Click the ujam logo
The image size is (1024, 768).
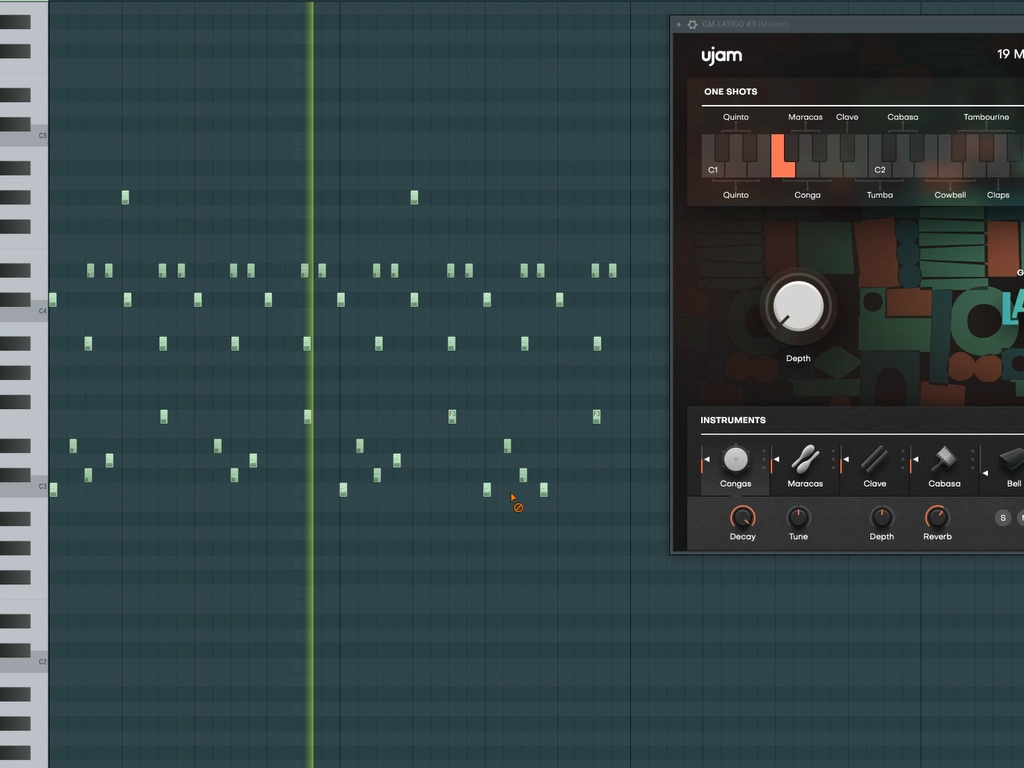[721, 56]
